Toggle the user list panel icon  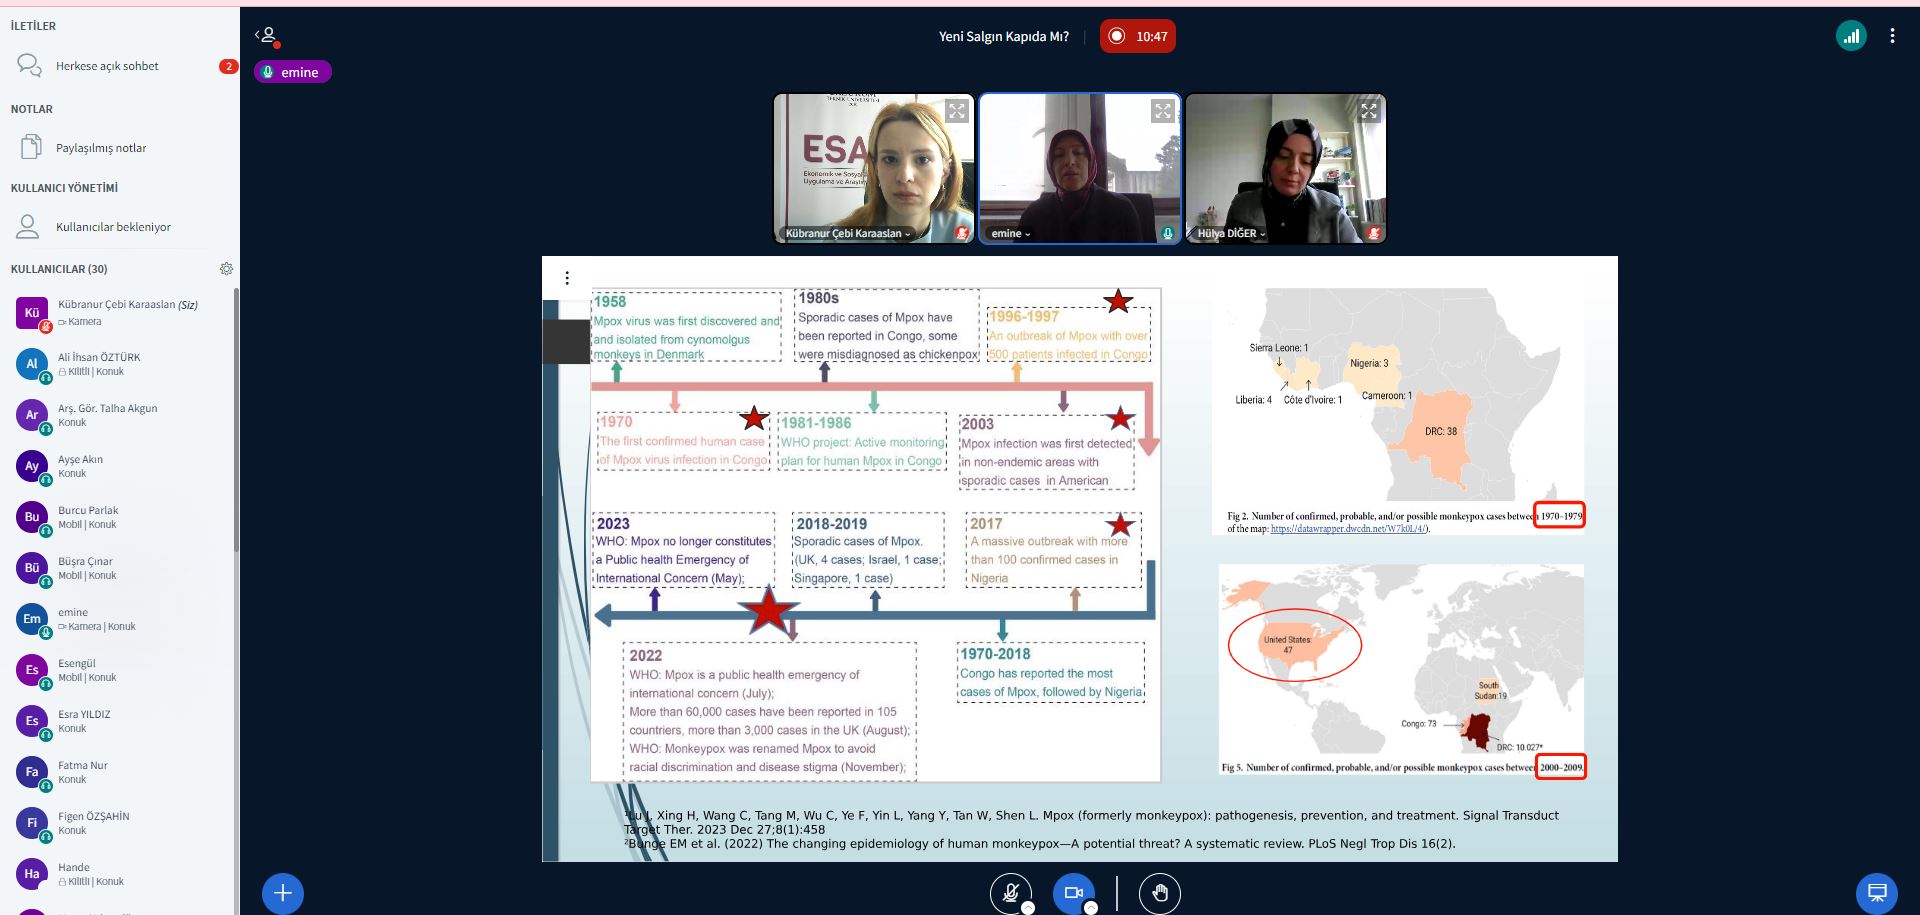267,36
